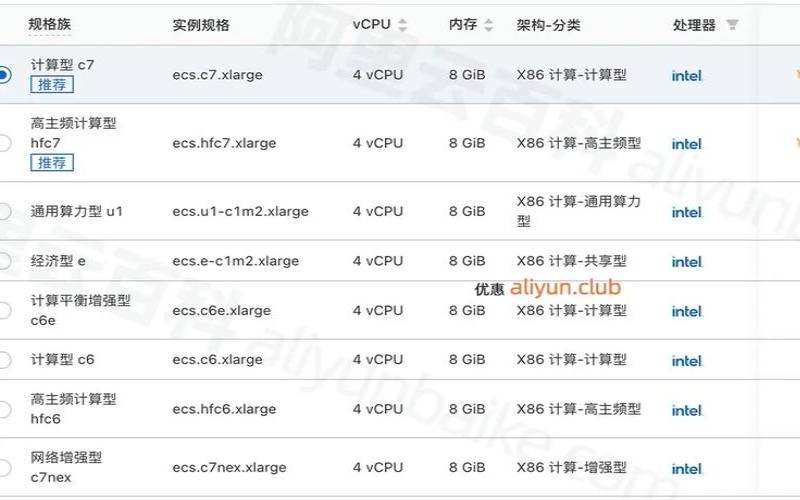Click the ecs.c7.xlarge instance name
This screenshot has width=800, height=500.
pos(217,75)
